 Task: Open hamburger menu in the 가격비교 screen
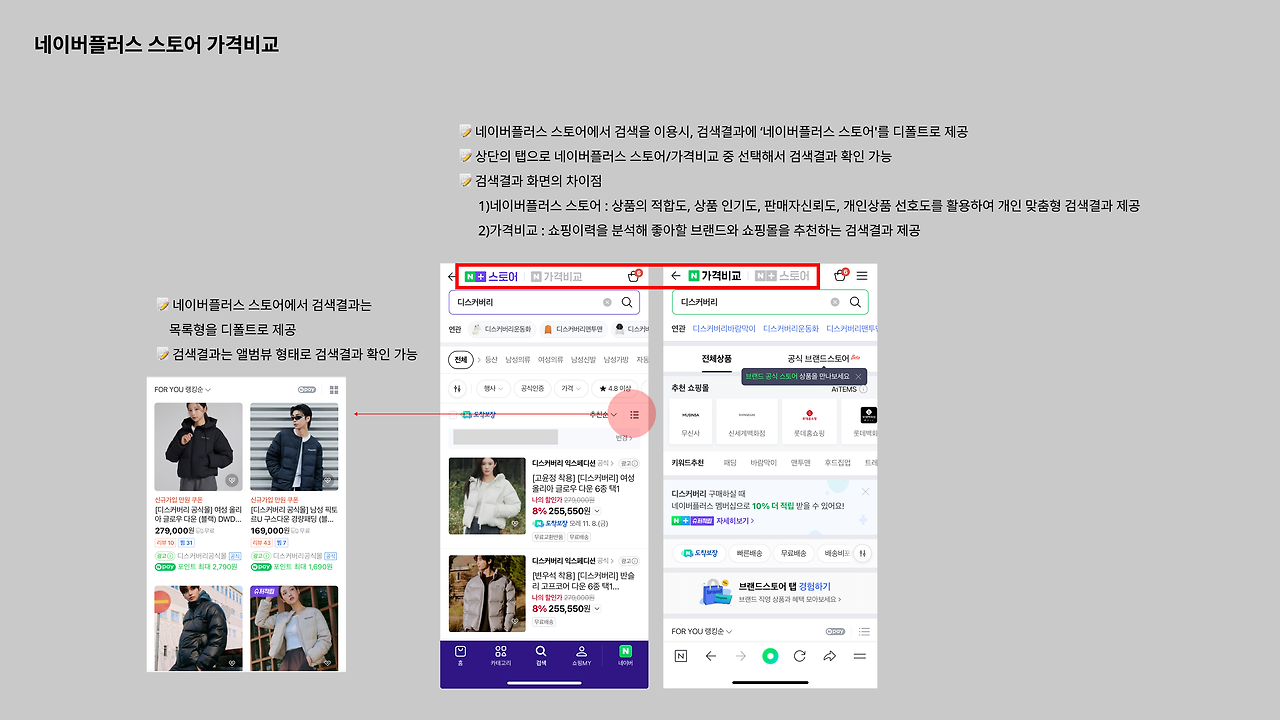[x=862, y=276]
